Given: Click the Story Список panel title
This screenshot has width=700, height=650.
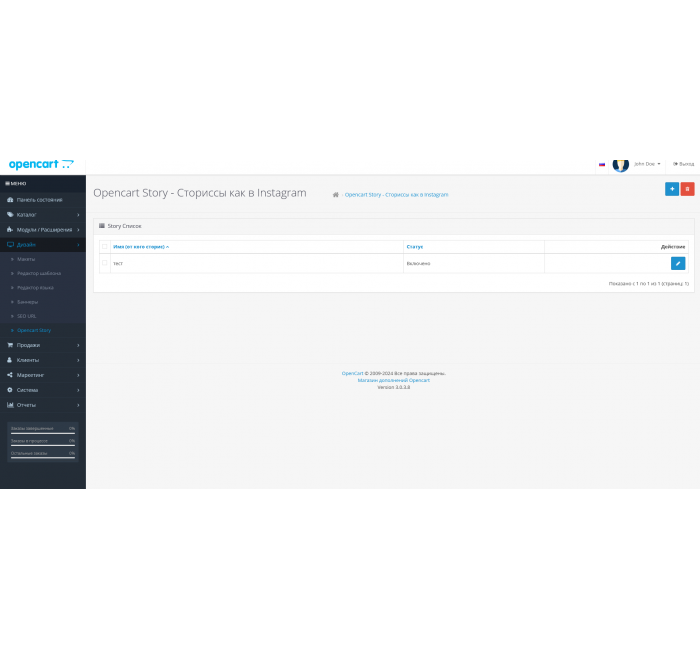Looking at the screenshot, I should tap(124, 226).
